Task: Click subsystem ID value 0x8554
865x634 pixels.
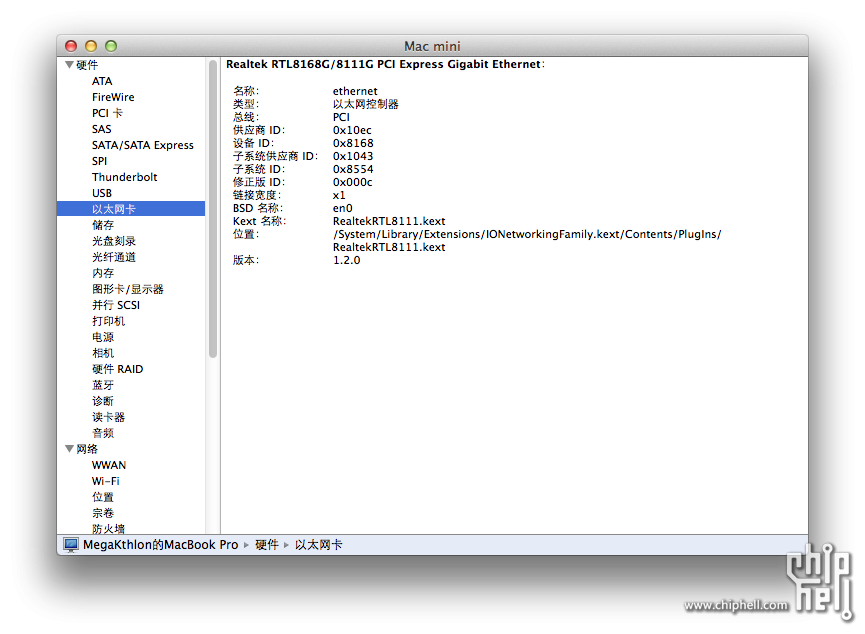Action: tap(353, 169)
